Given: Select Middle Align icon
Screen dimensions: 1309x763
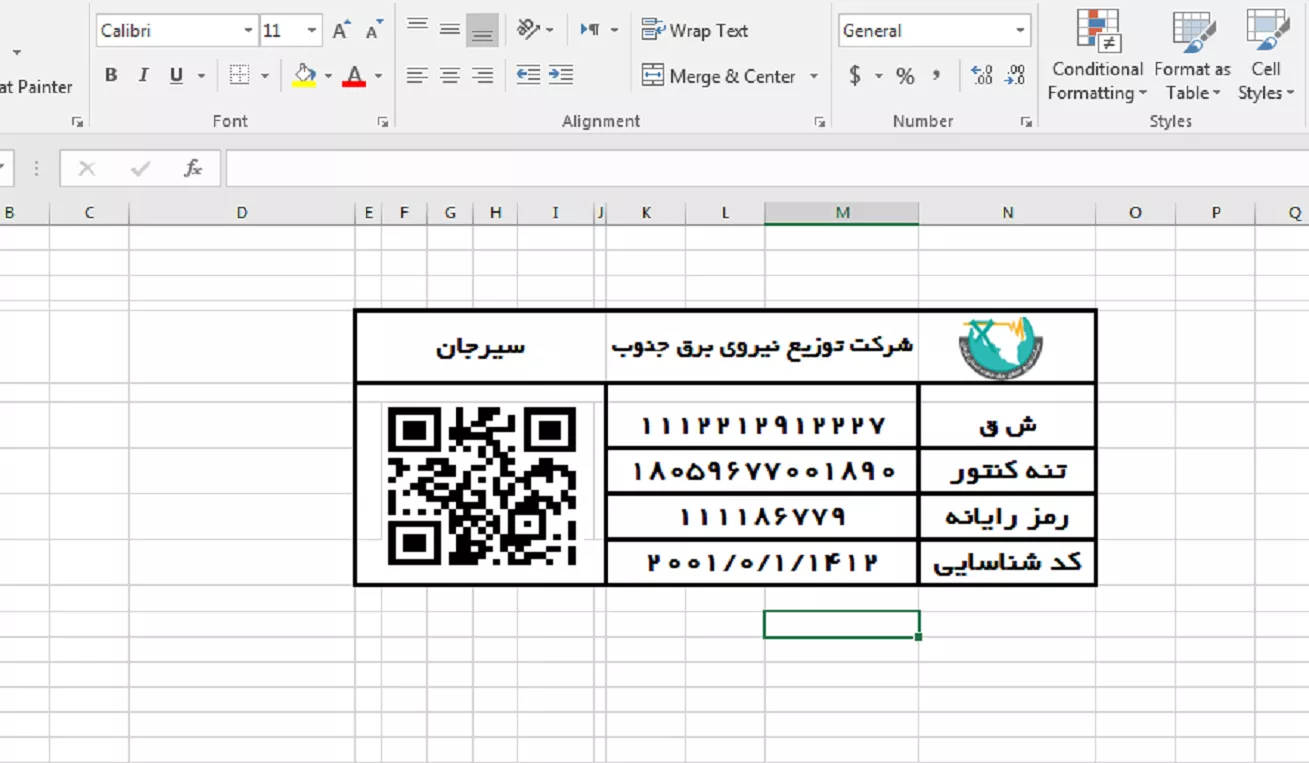Looking at the screenshot, I should tap(450, 31).
